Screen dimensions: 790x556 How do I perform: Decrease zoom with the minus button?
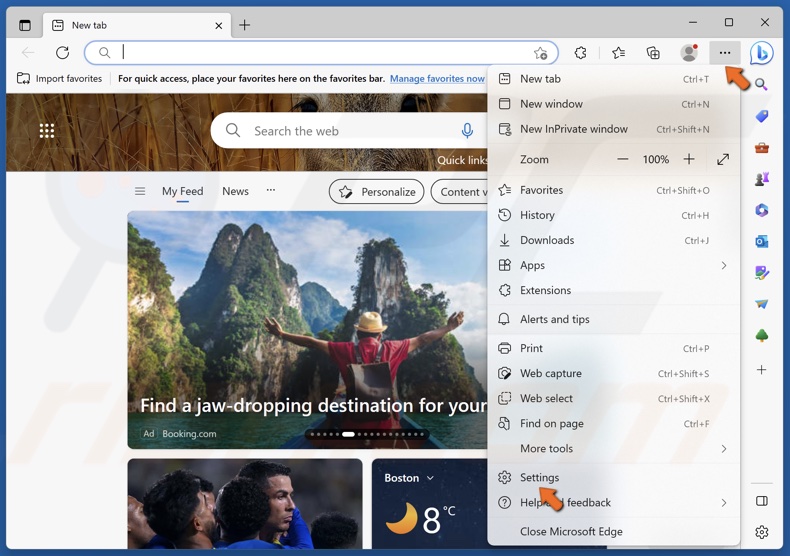[623, 159]
